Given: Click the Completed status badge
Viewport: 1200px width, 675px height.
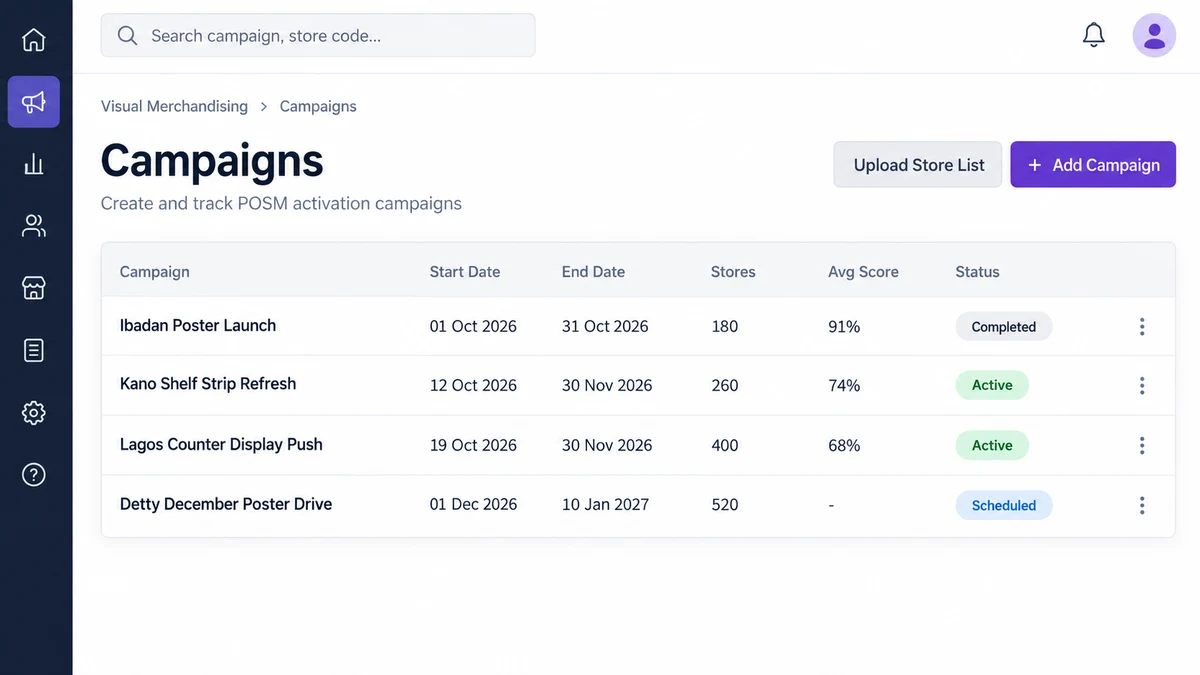Looking at the screenshot, I should pyautogui.click(x=1003, y=327).
